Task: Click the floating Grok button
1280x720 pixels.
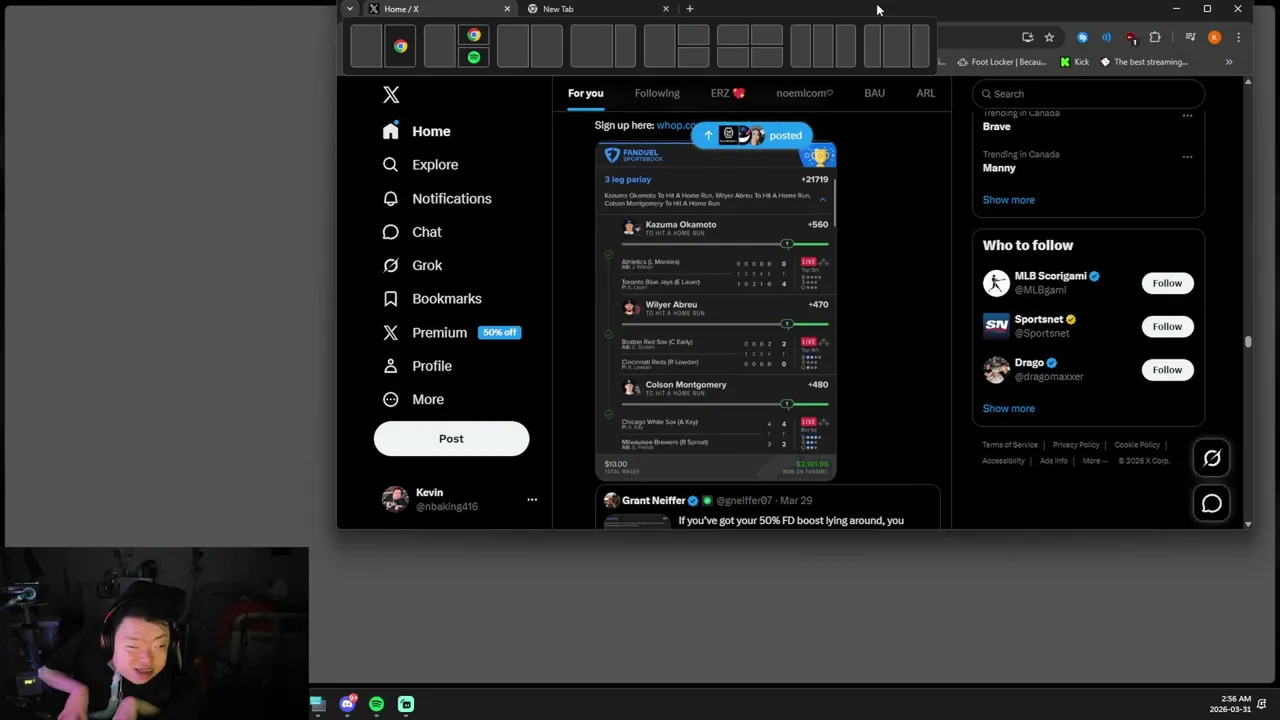Action: pos(1212,458)
